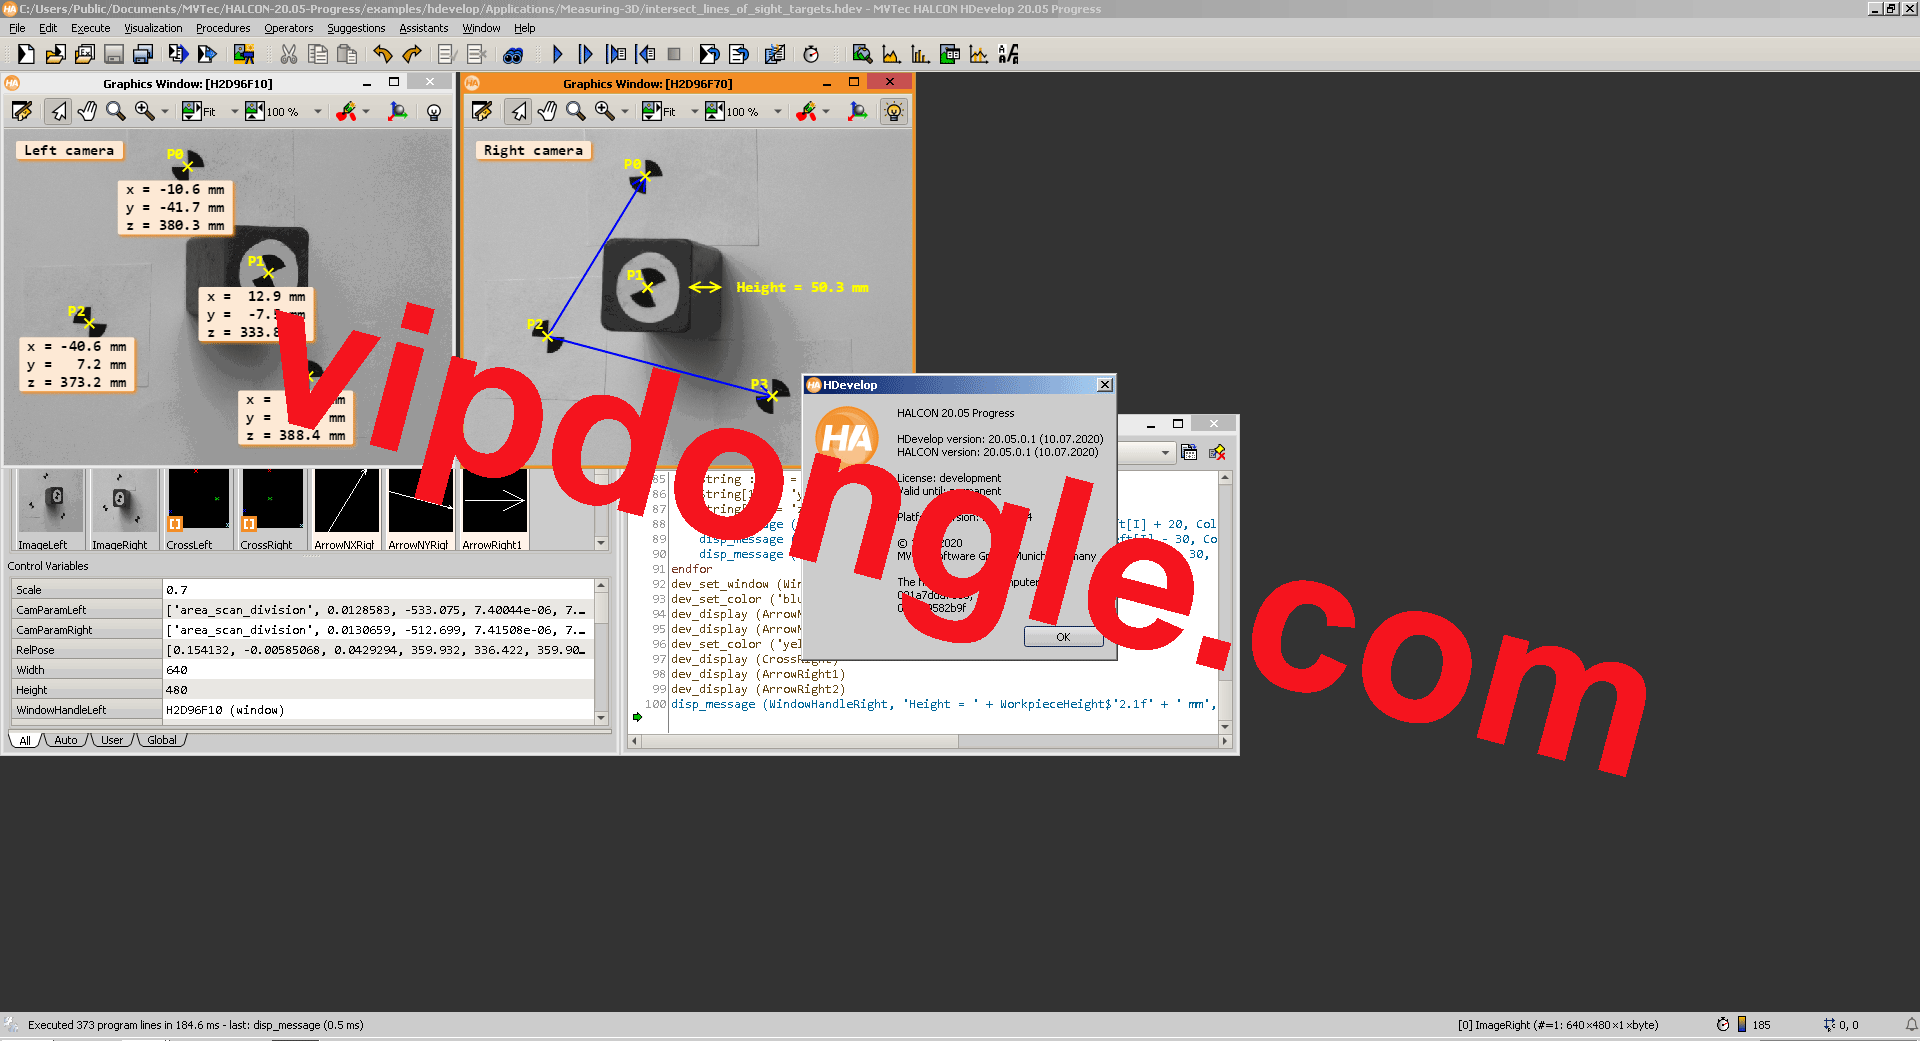Open the Gray Histogram assistant icon
1920x1041 pixels.
[x=891, y=55]
